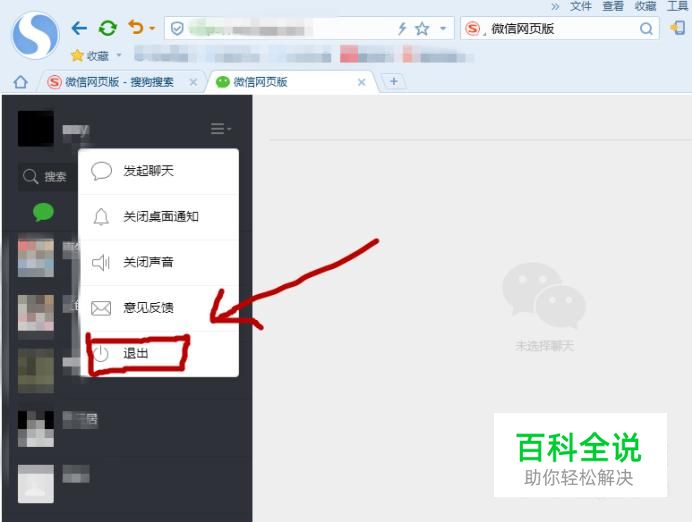Open the 查看 menu
The height and width of the screenshot is (522, 692).
[613, 6]
